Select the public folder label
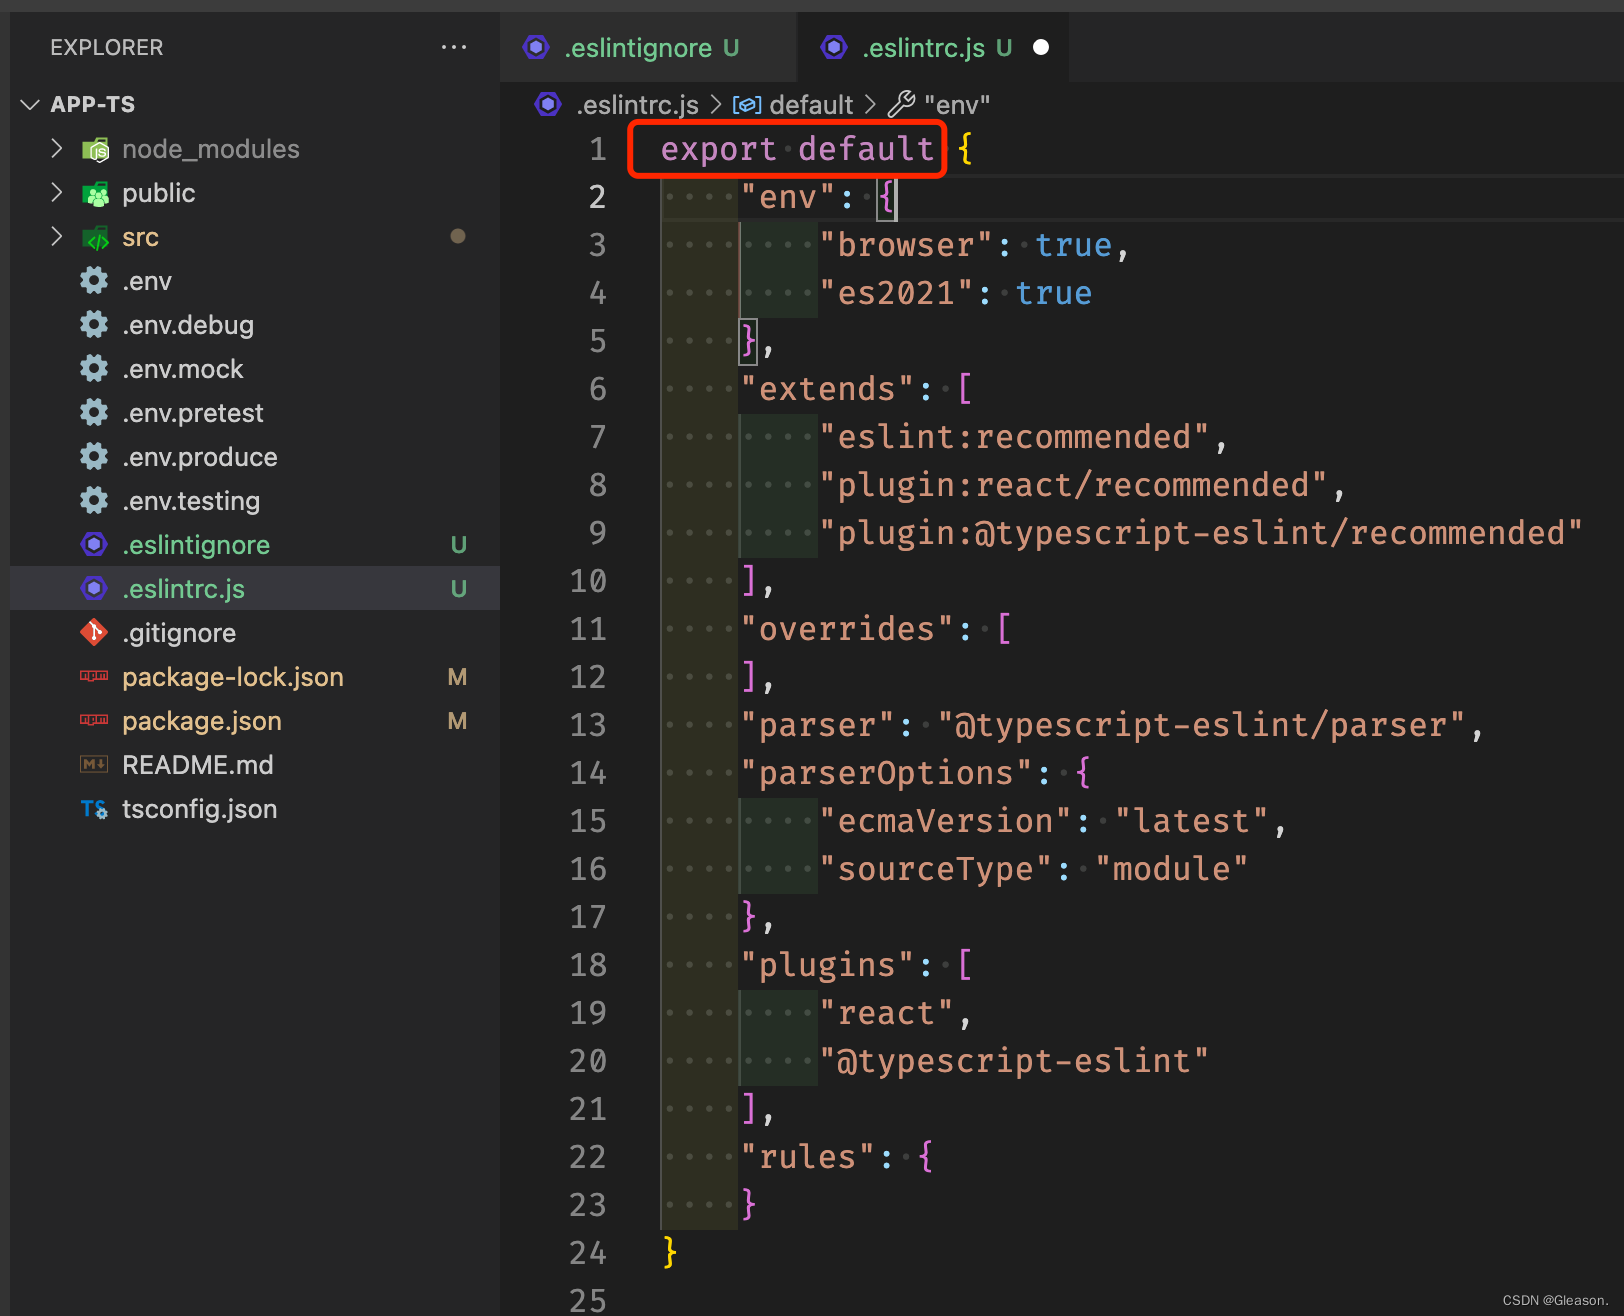1624x1316 pixels. pos(158,193)
